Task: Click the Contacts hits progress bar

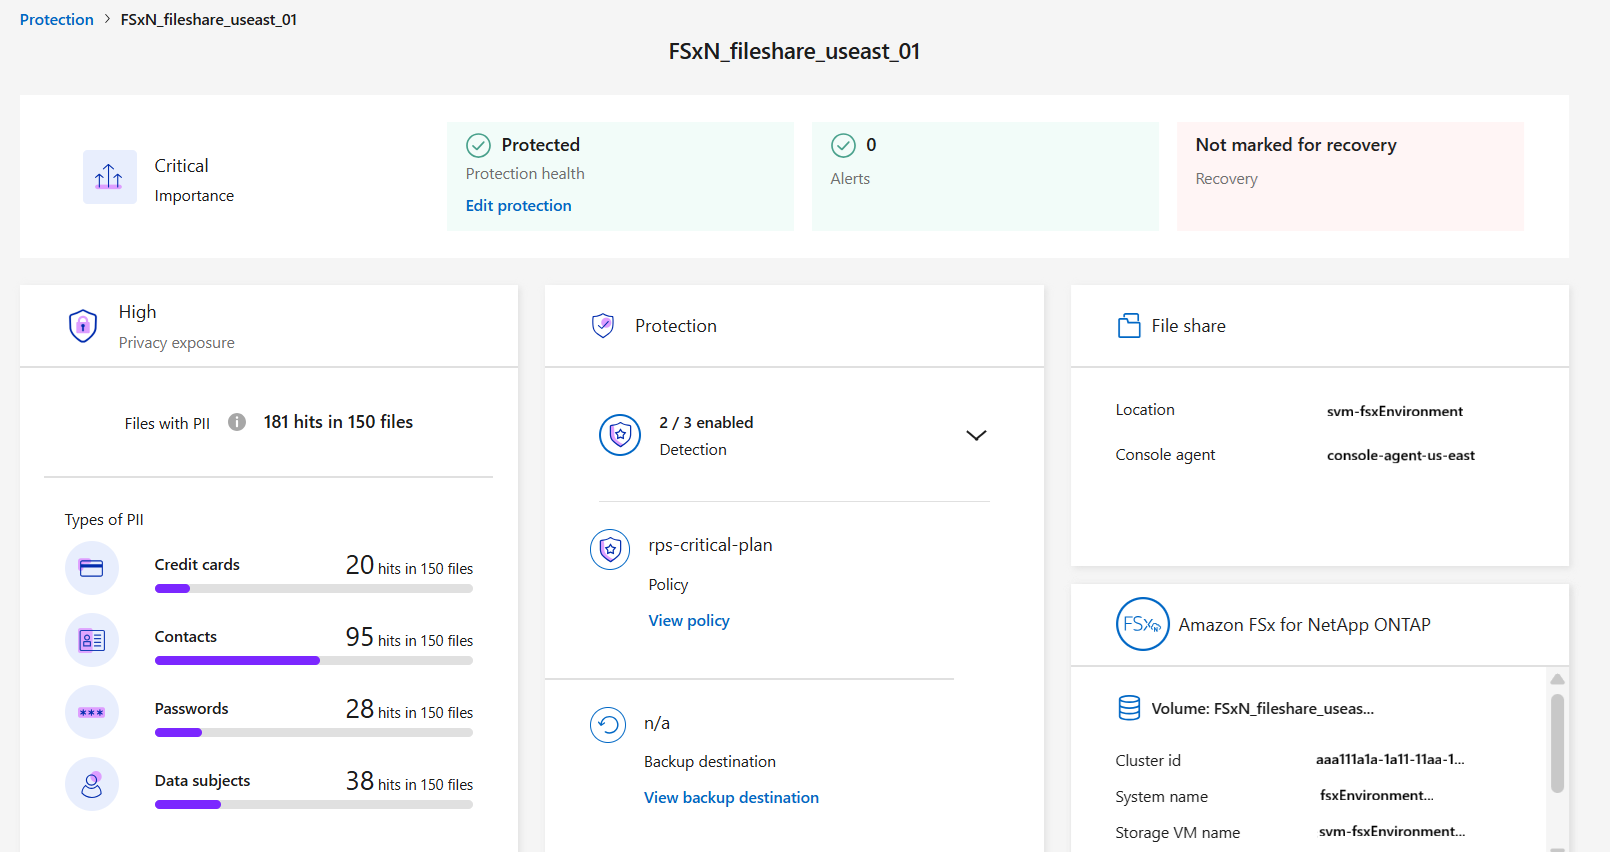Action: [x=313, y=660]
